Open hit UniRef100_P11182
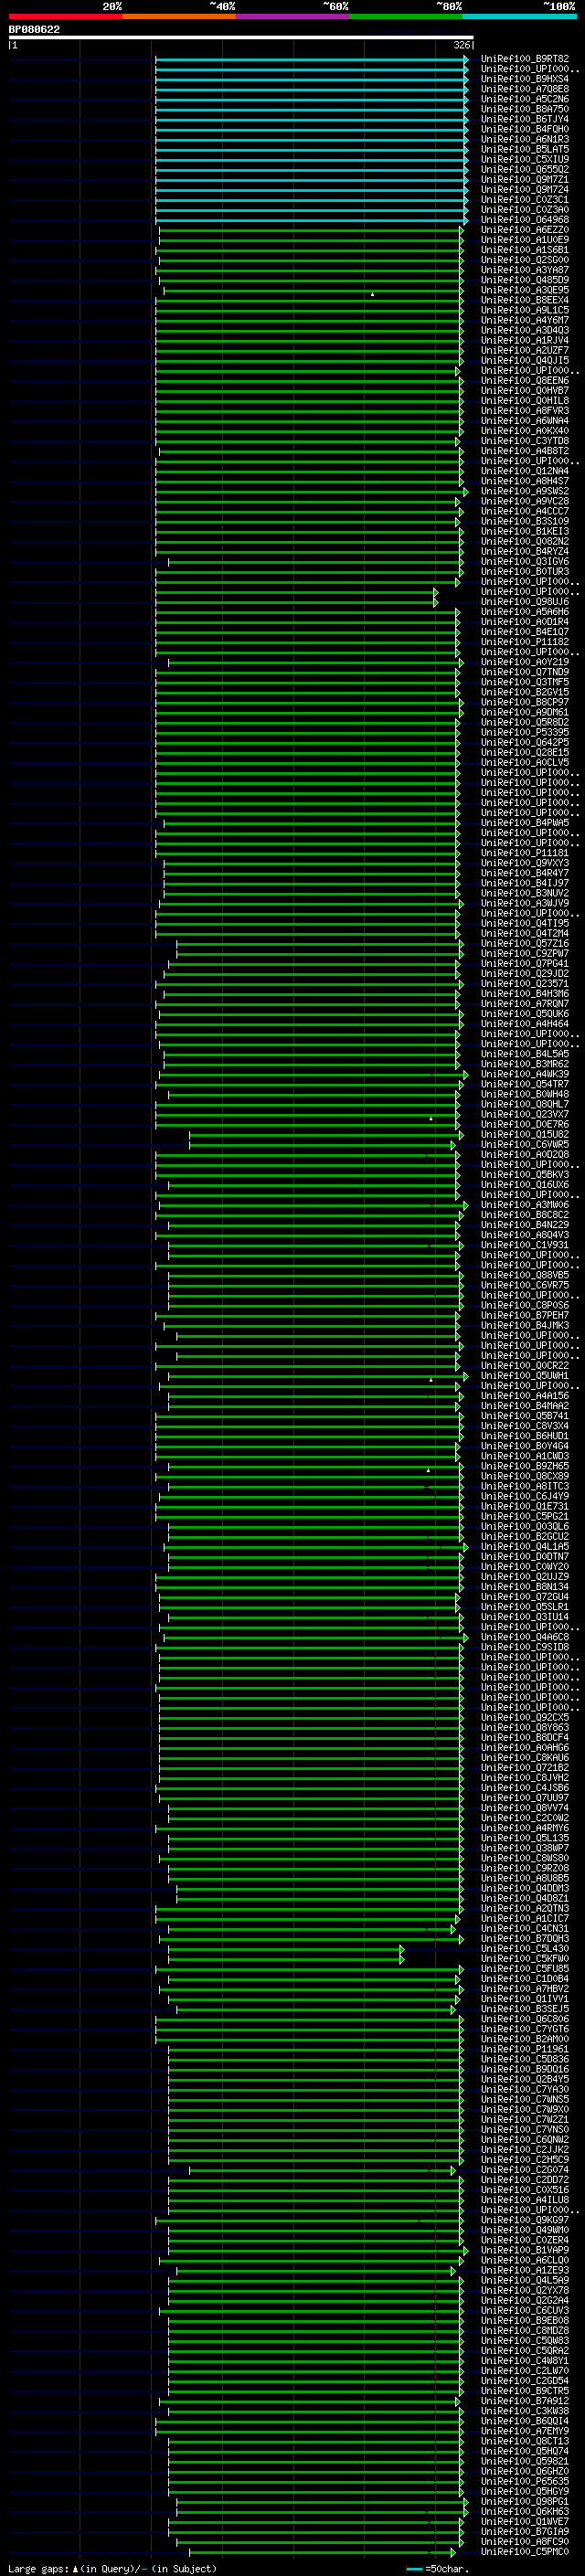The image size is (585, 2576). [x=524, y=642]
